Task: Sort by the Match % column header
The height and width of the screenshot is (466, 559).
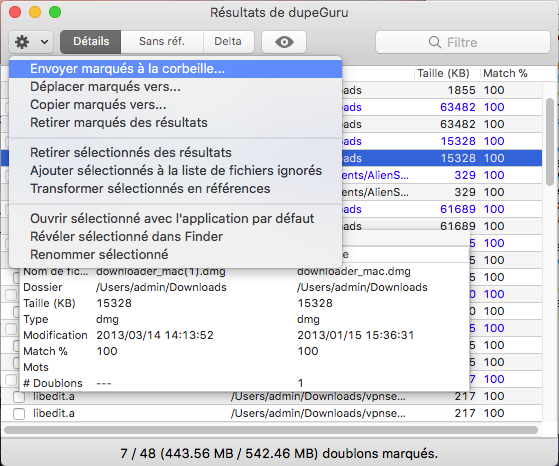Action: pos(505,73)
